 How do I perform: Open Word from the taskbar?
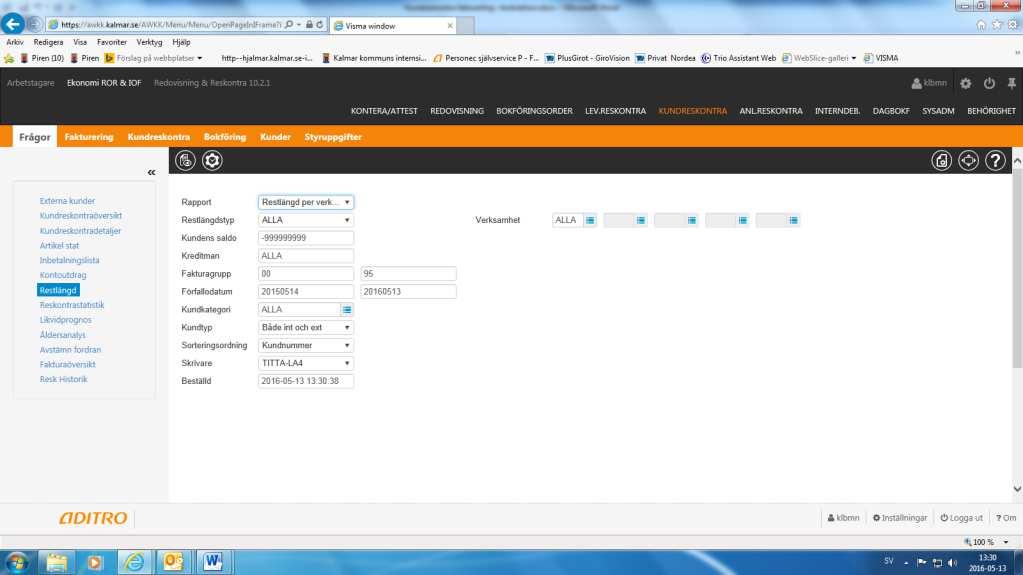pyautogui.click(x=212, y=562)
